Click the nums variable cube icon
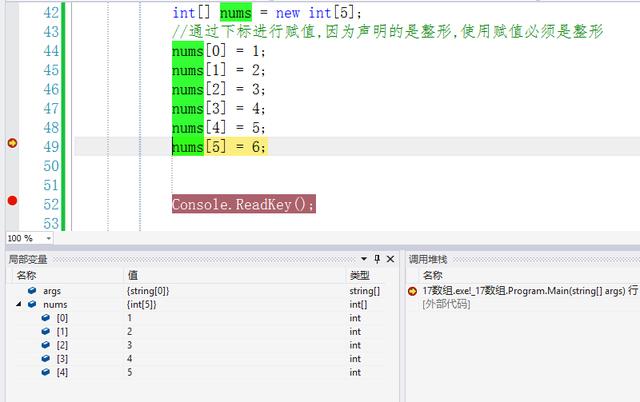640x402 pixels. click(32, 304)
